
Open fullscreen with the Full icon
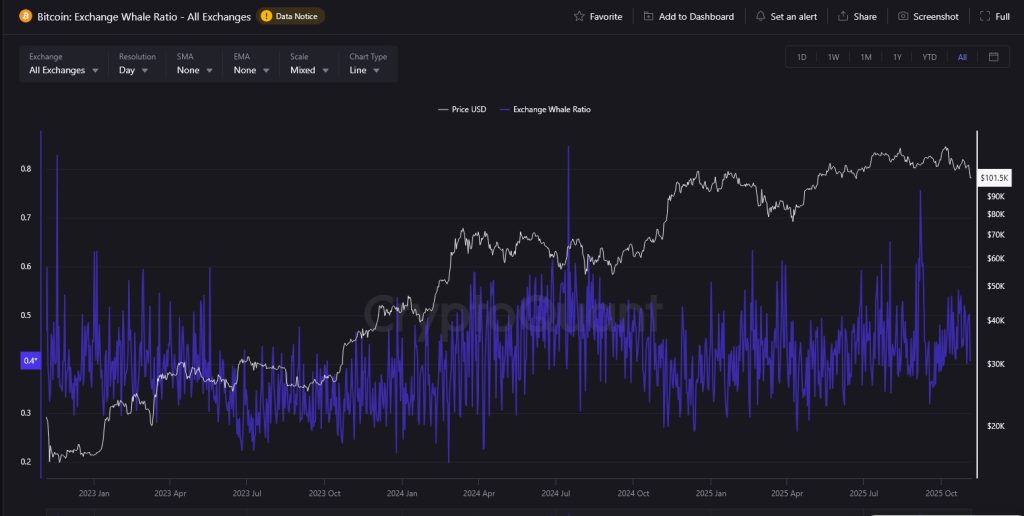985,16
